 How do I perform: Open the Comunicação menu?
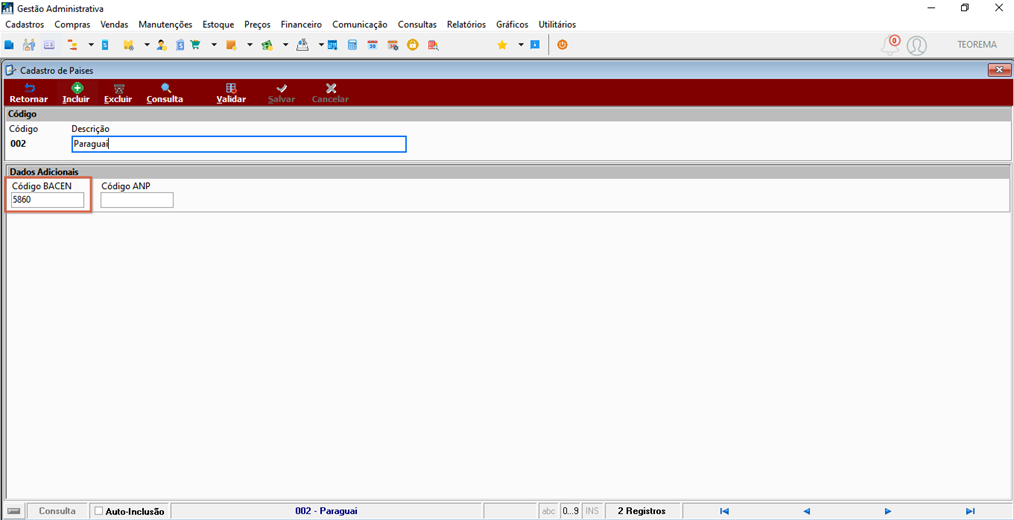(360, 25)
